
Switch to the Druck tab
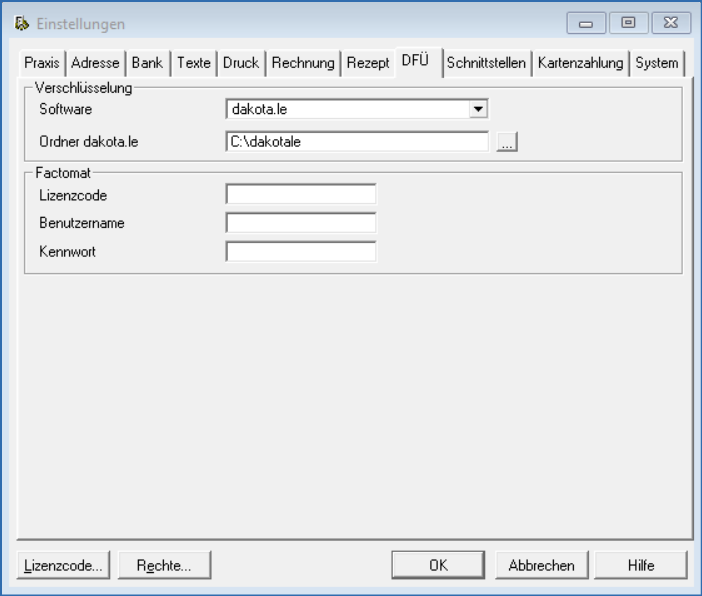pyautogui.click(x=241, y=63)
